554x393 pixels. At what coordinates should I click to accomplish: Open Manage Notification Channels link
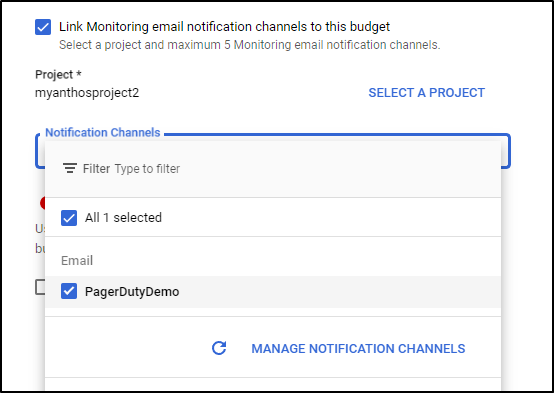(358, 348)
